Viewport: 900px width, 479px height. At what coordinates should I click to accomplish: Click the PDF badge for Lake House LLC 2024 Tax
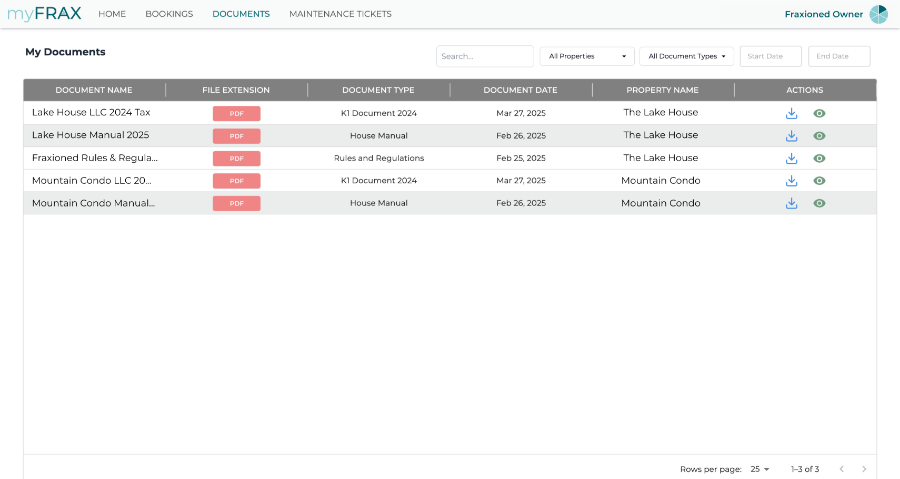(x=236, y=114)
